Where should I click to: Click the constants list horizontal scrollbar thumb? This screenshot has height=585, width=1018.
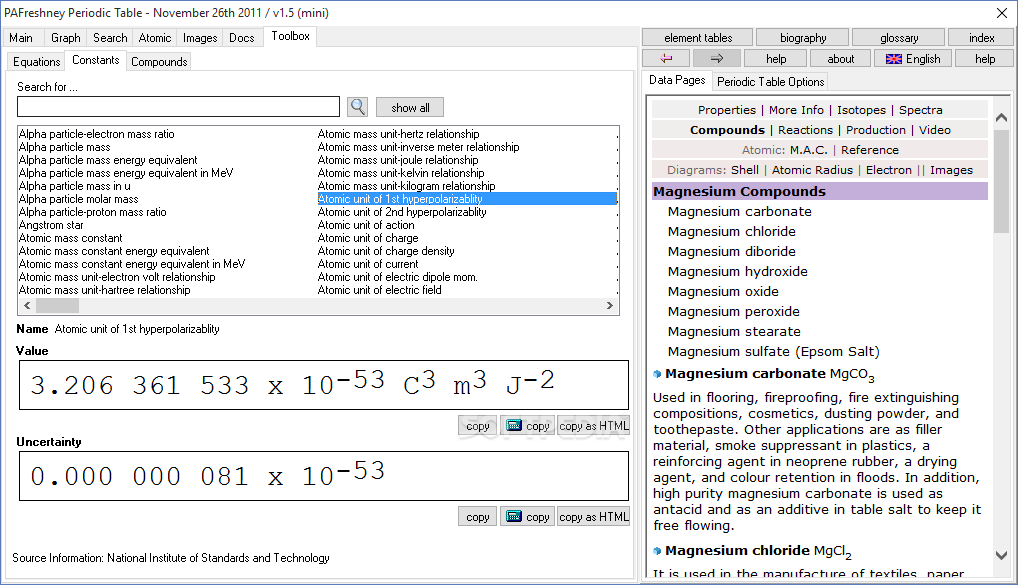click(x=57, y=305)
